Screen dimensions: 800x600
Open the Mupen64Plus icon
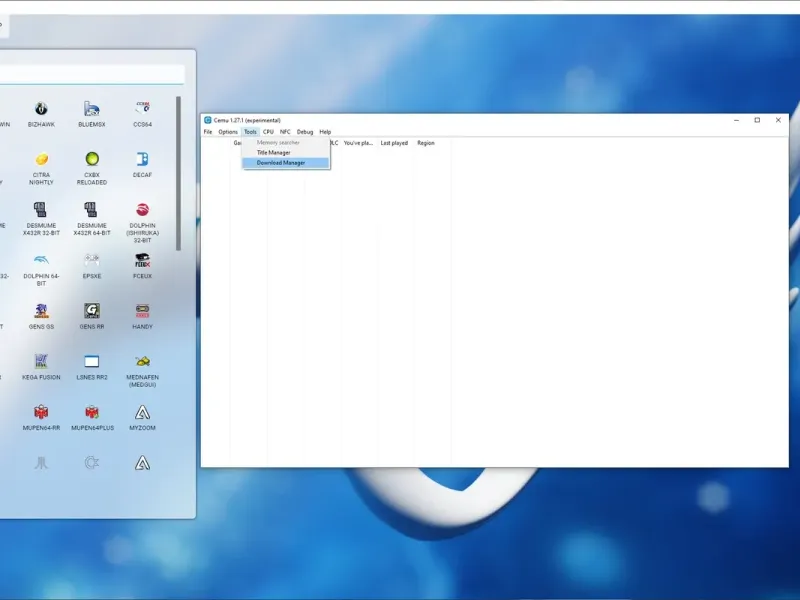tap(92, 412)
